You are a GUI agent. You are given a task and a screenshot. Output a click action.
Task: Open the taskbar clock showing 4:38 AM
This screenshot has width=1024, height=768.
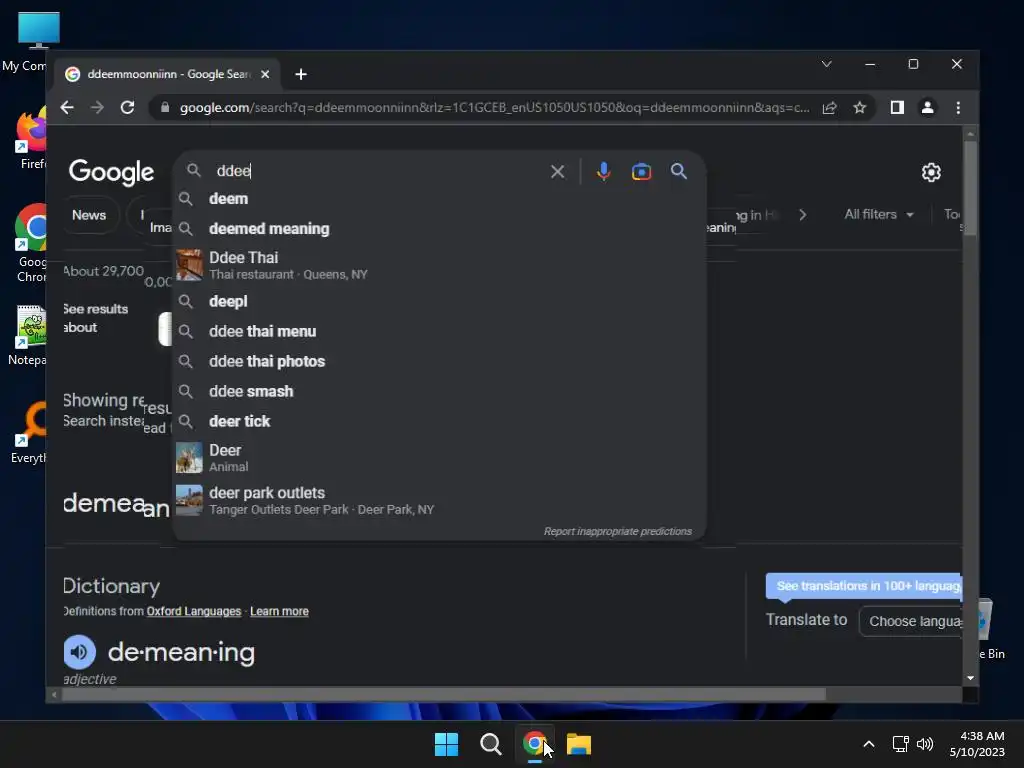tap(978, 744)
